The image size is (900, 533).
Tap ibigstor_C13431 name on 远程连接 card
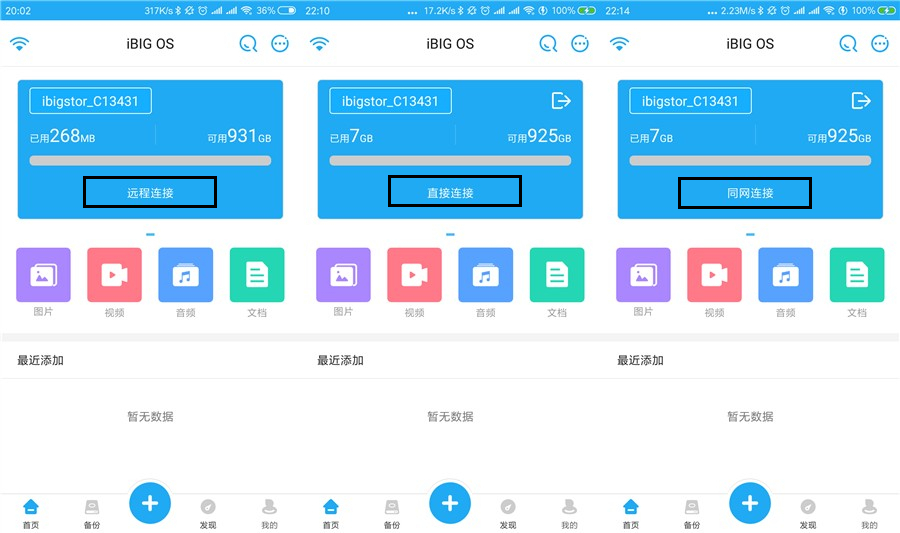[91, 101]
